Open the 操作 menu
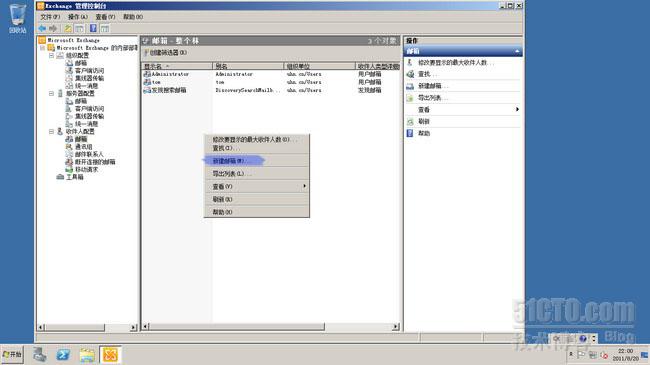The width and height of the screenshot is (650, 365). click(78, 17)
